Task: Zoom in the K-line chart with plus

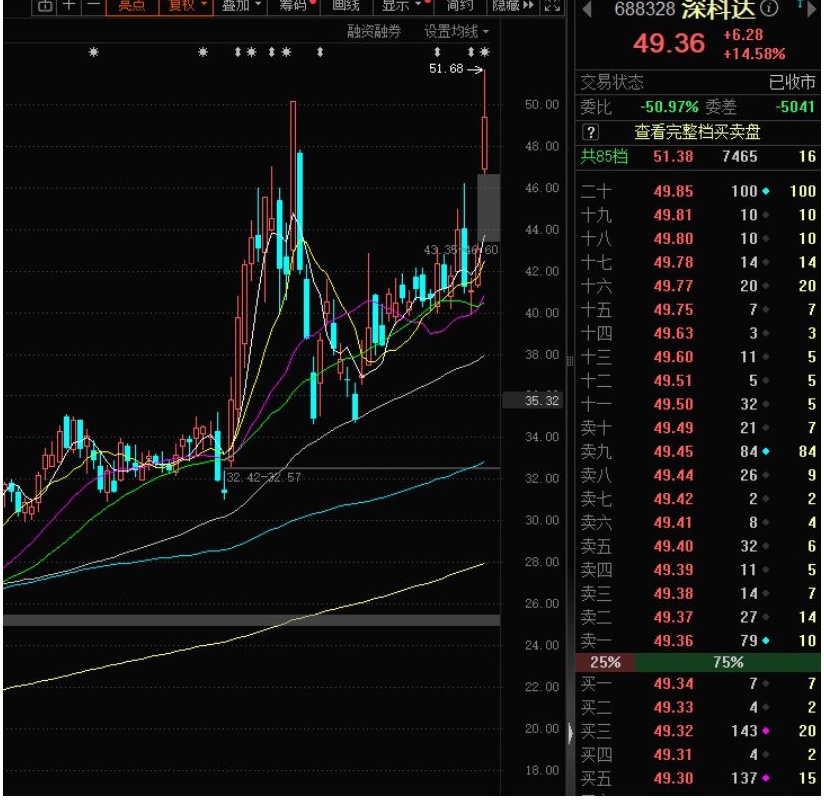Action: pyautogui.click(x=69, y=6)
